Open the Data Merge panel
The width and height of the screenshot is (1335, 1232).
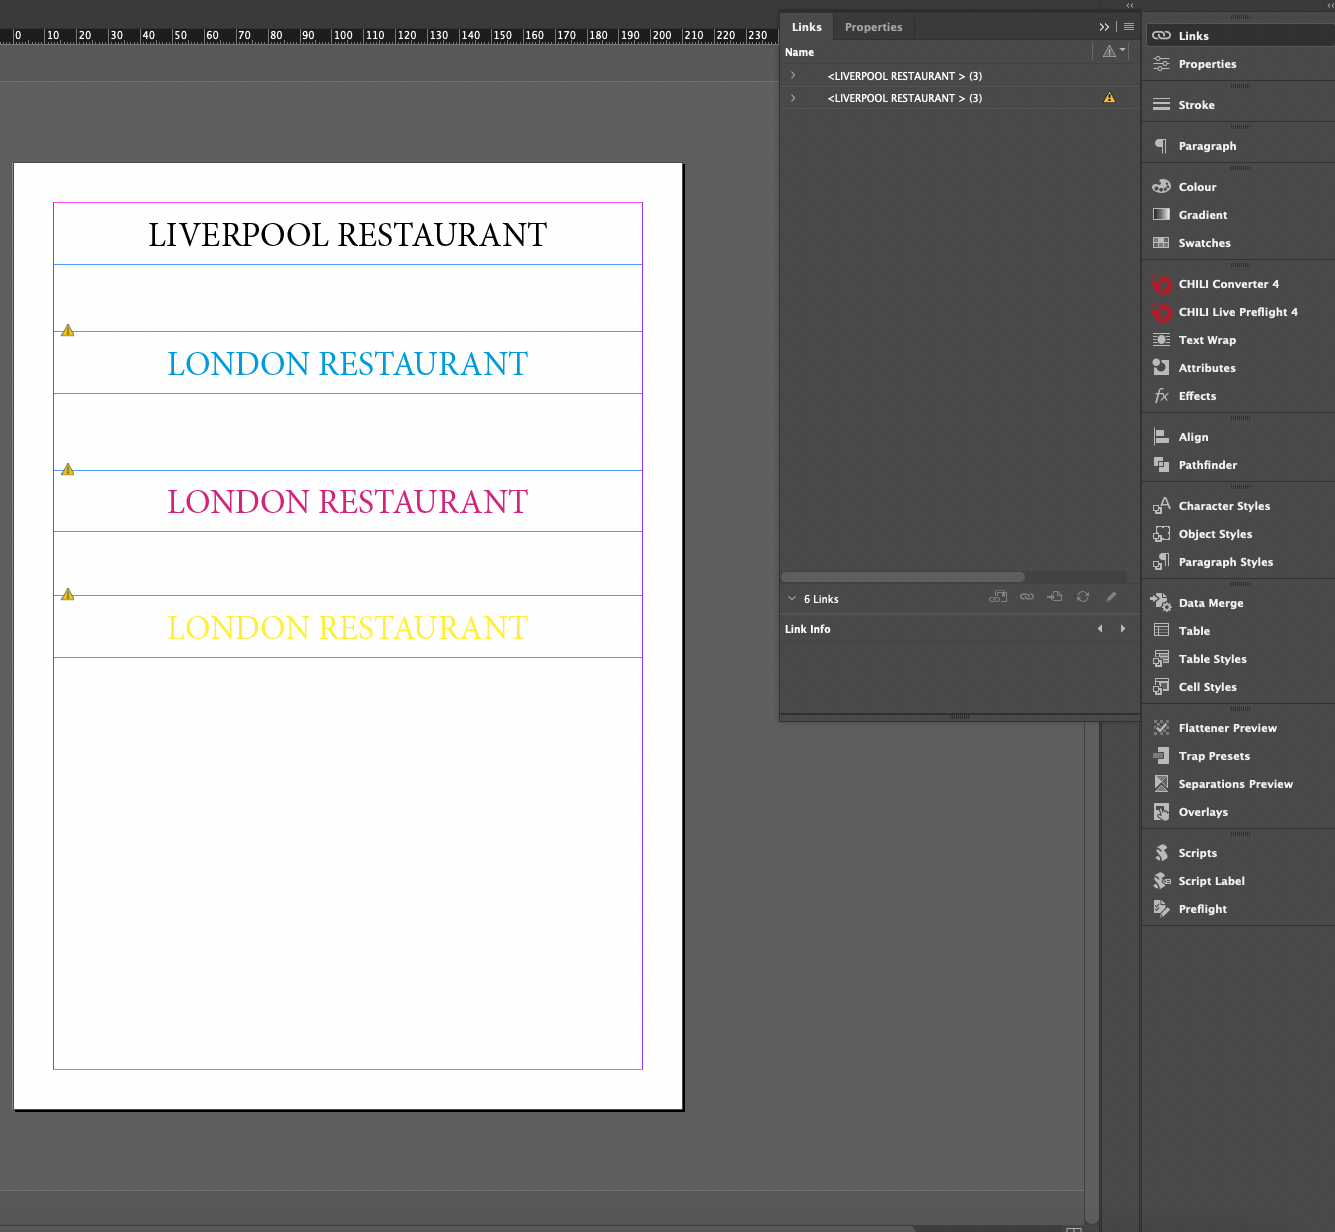tap(1210, 603)
